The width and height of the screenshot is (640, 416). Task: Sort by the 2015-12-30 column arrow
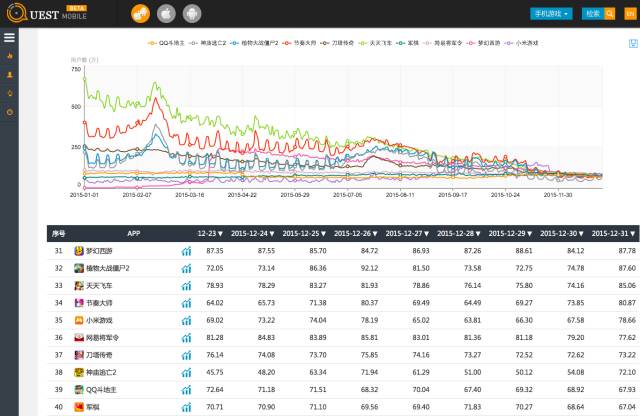581,234
